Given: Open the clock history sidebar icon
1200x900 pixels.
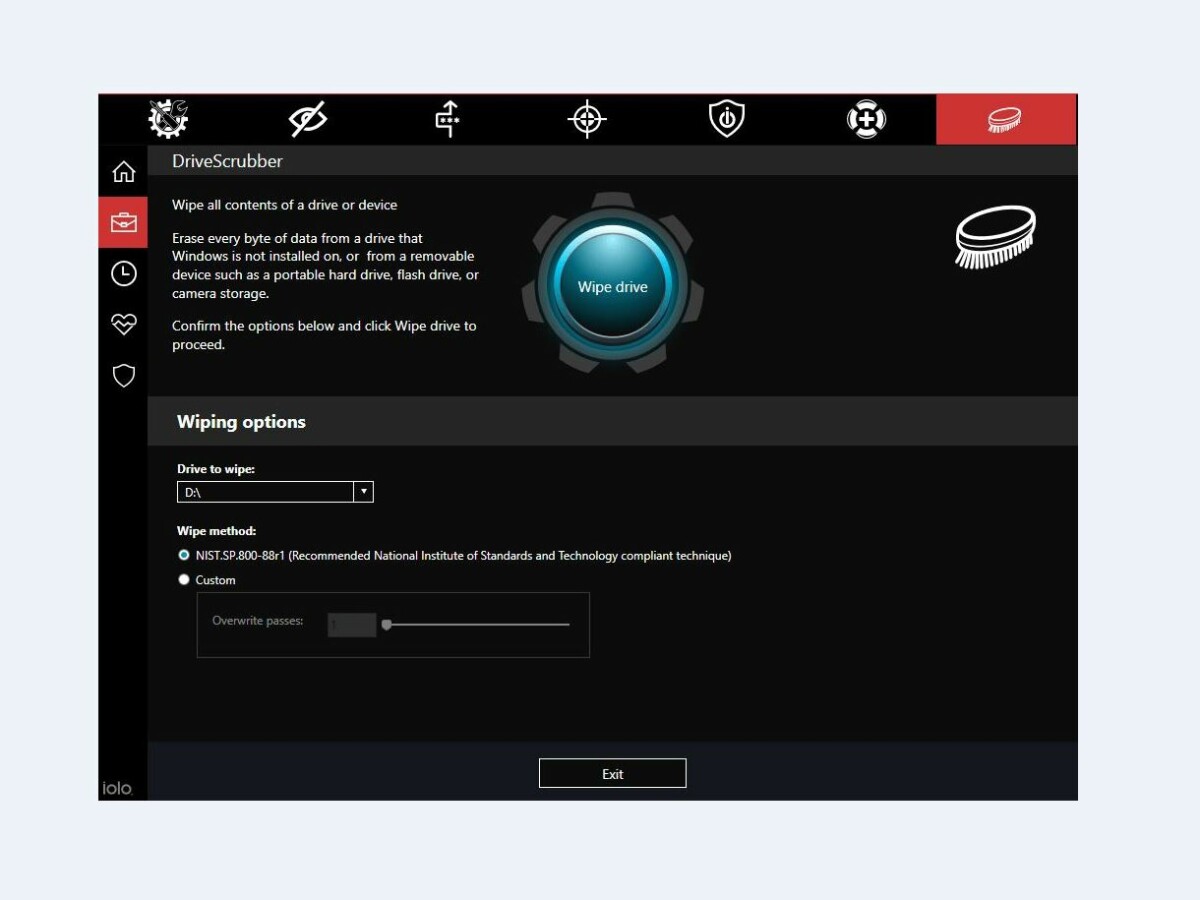Looking at the screenshot, I should point(123,274).
